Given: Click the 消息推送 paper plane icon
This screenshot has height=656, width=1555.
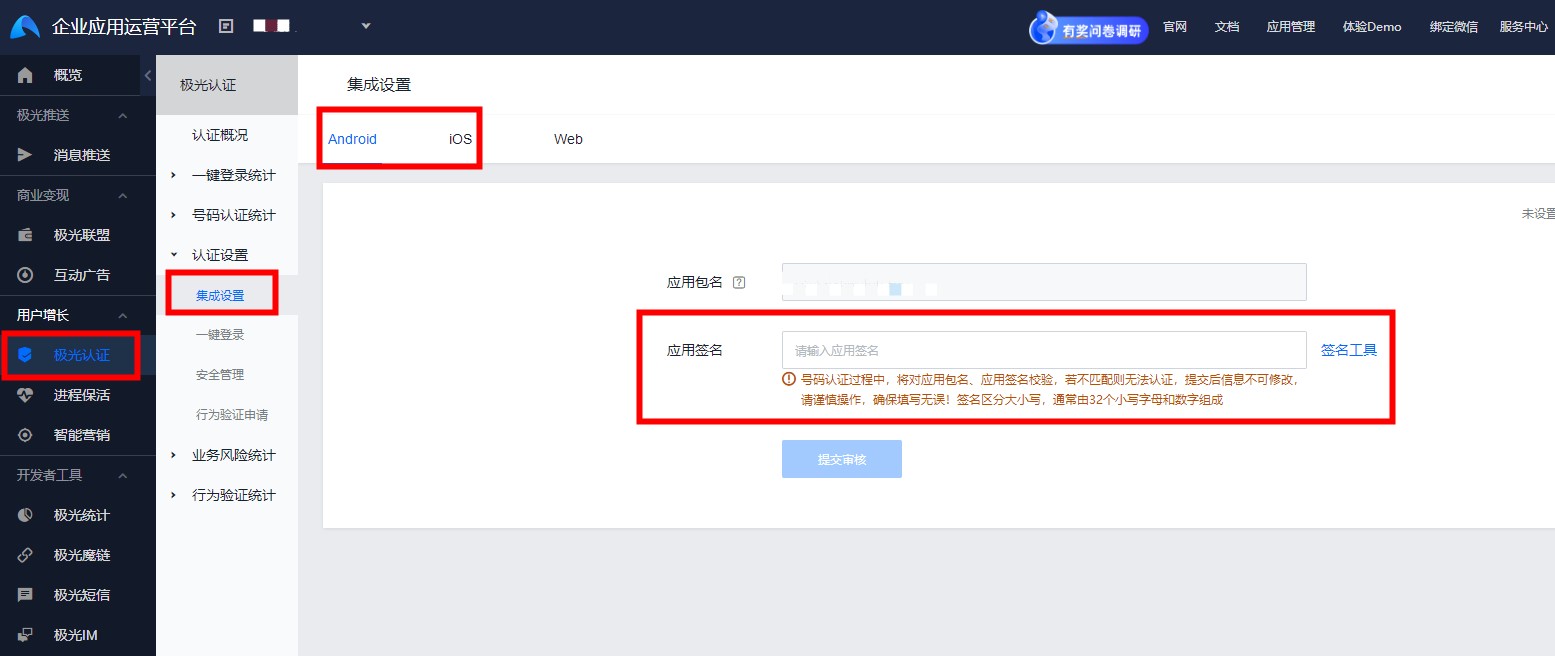Looking at the screenshot, I should click(26, 155).
